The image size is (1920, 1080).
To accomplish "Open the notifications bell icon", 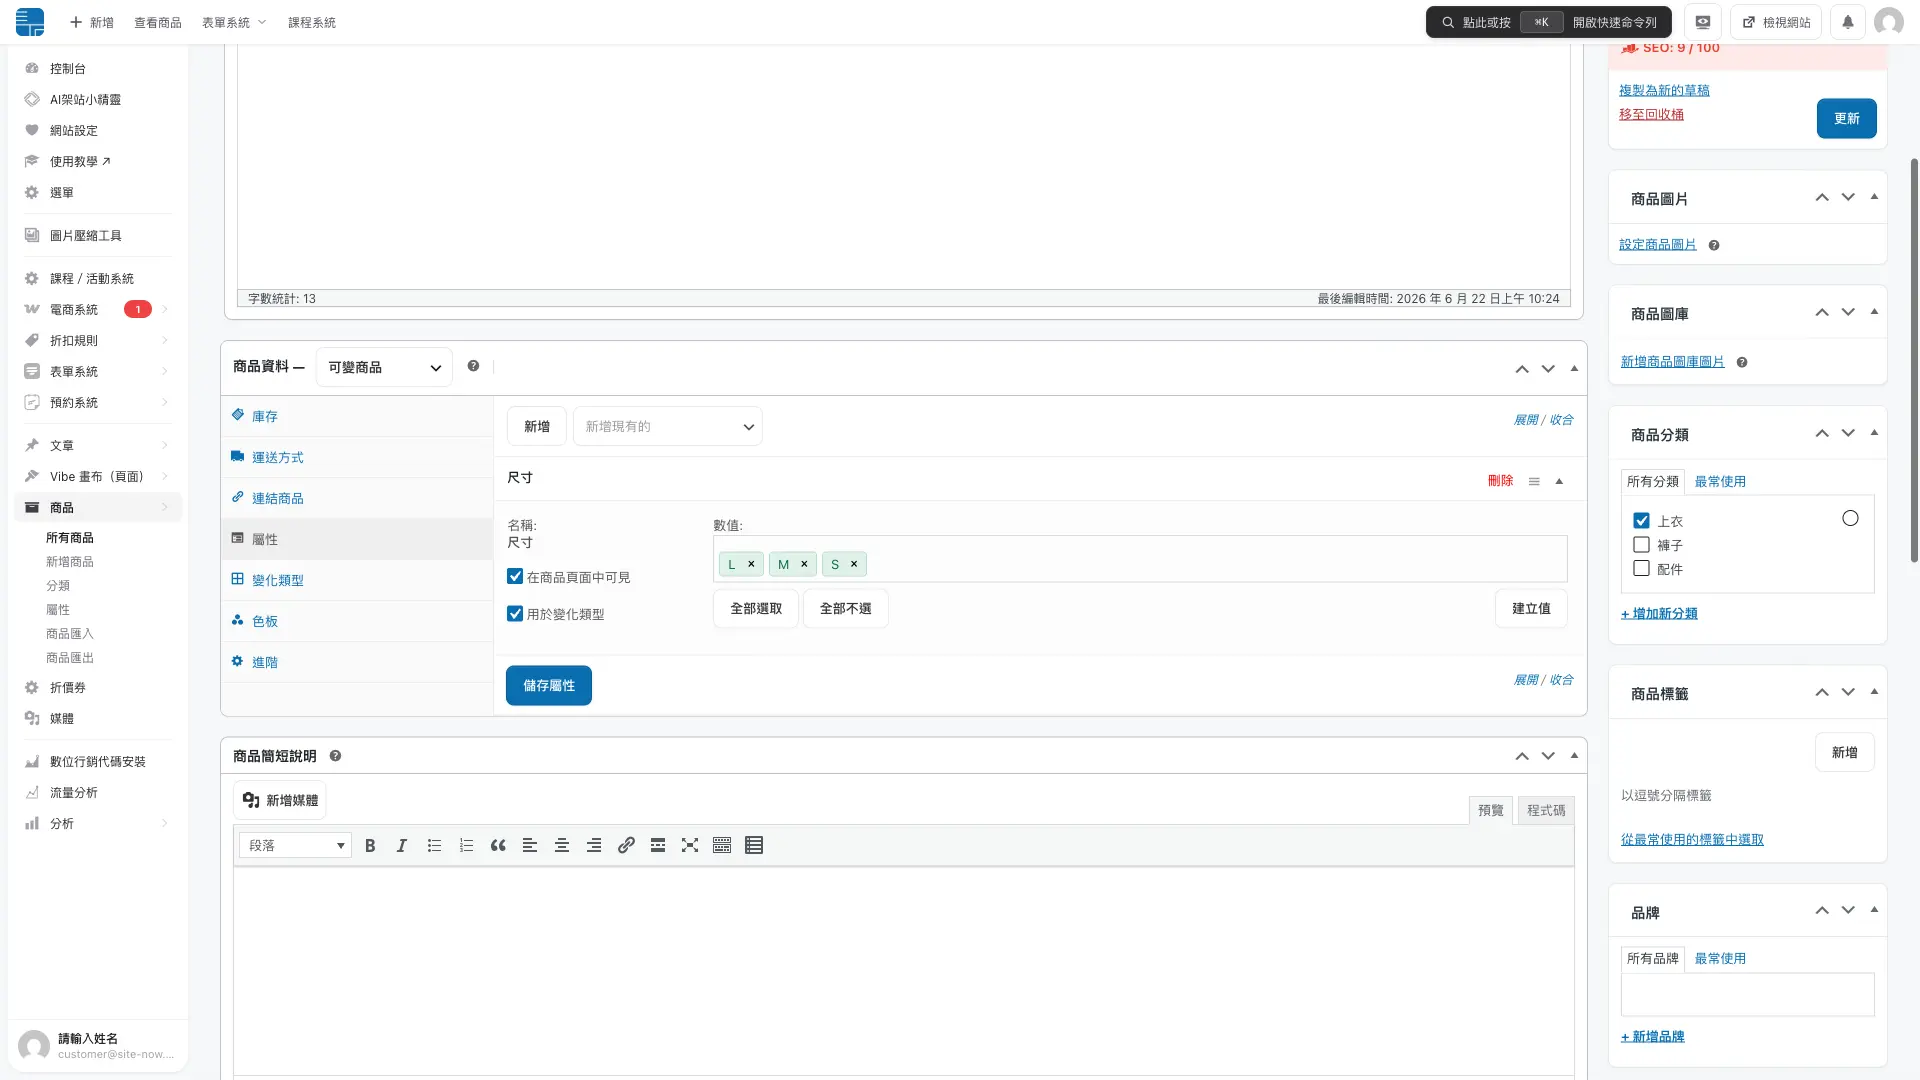I will [x=1848, y=22].
